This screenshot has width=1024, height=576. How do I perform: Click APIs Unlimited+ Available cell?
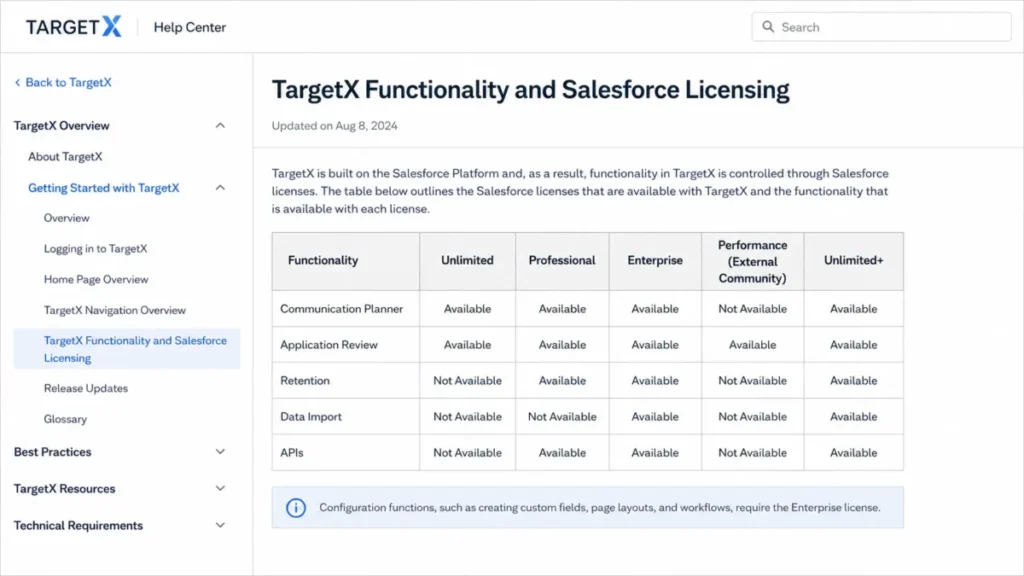tap(854, 453)
